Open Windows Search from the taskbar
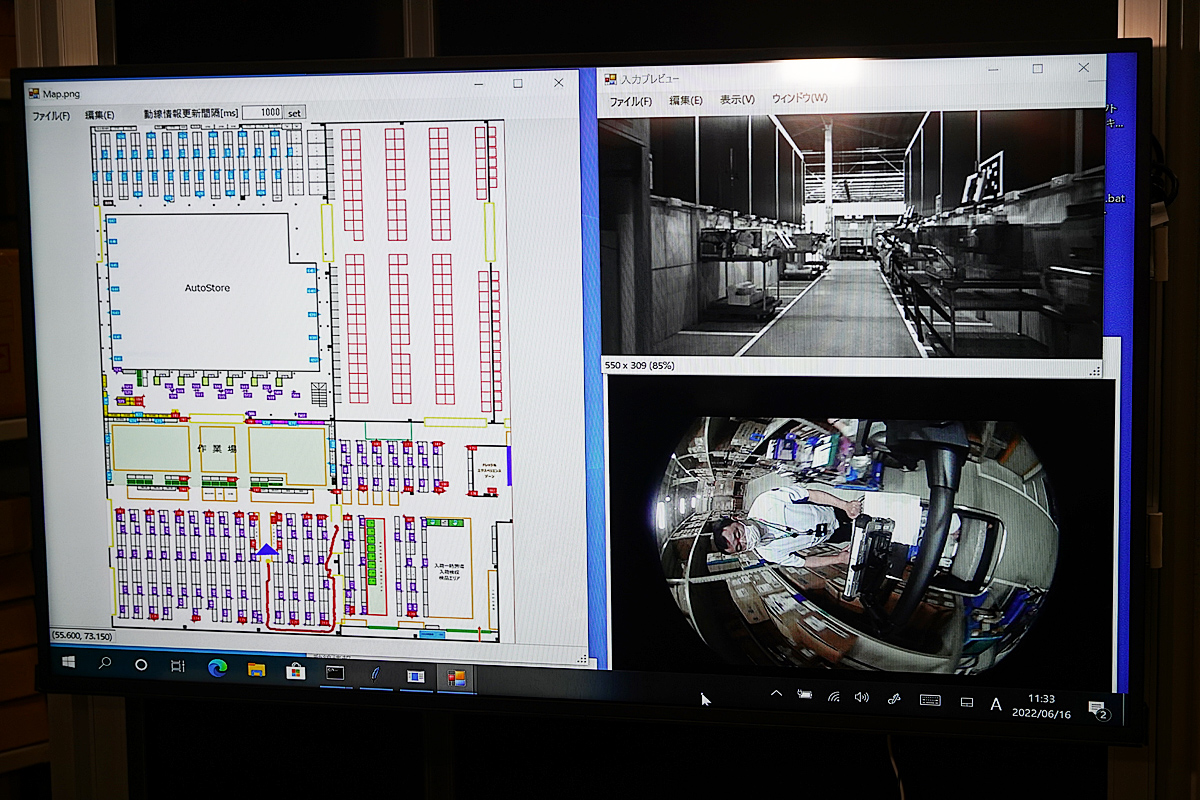This screenshot has height=800, width=1200. point(105,663)
